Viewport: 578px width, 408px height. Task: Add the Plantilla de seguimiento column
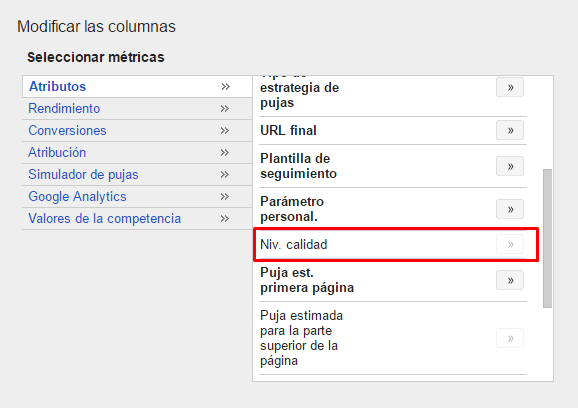click(x=510, y=166)
